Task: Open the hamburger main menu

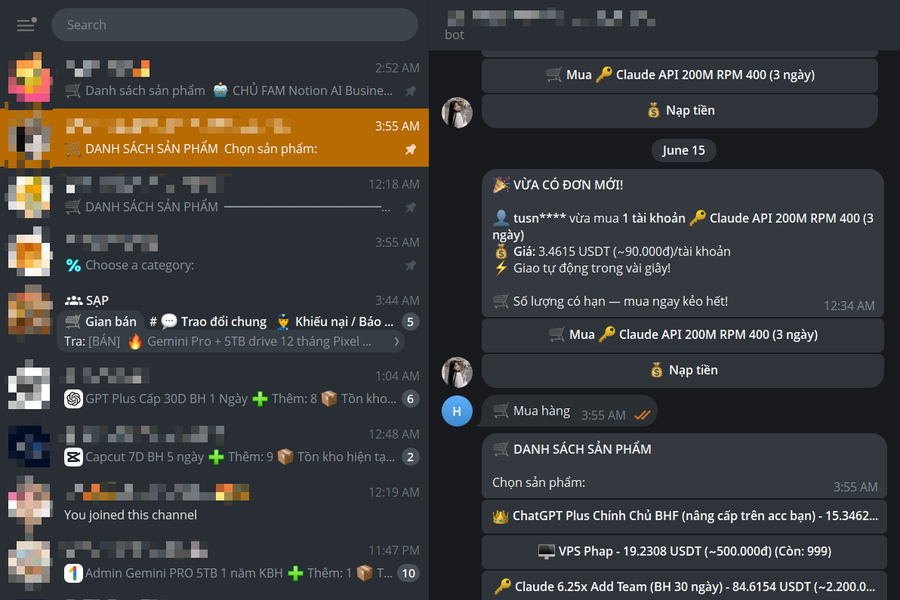Action: tap(26, 25)
